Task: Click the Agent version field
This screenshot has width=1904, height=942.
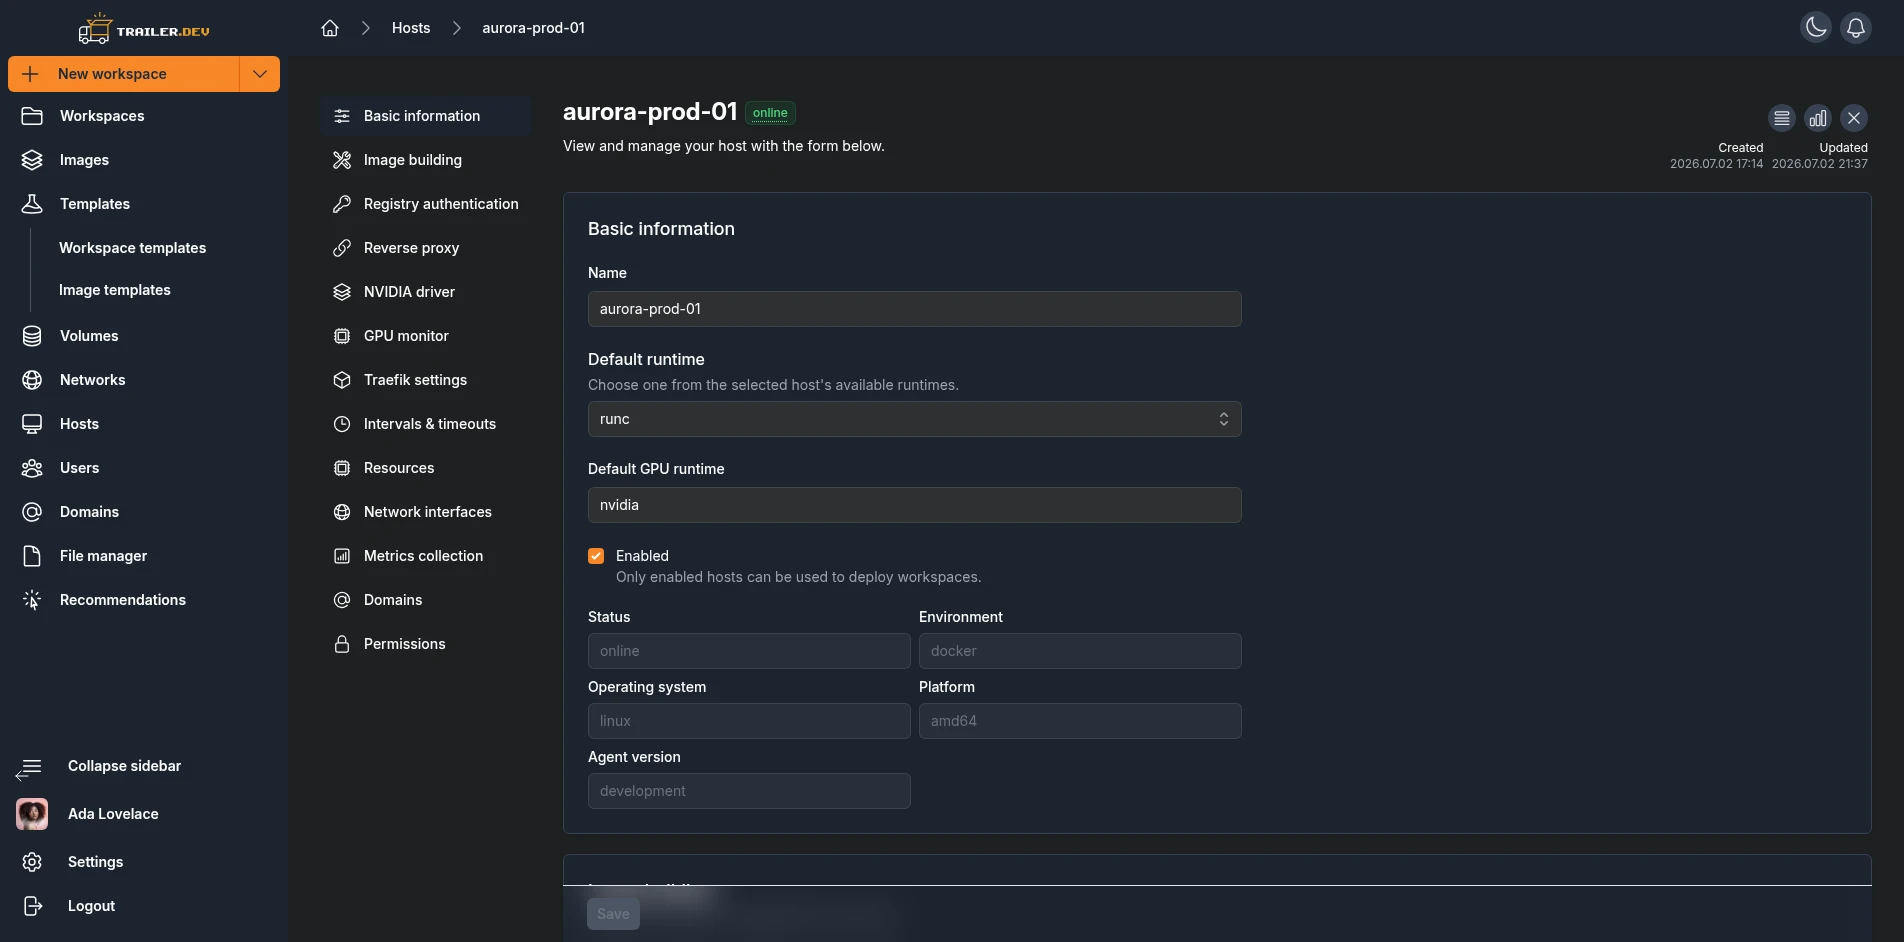Action: click(749, 791)
